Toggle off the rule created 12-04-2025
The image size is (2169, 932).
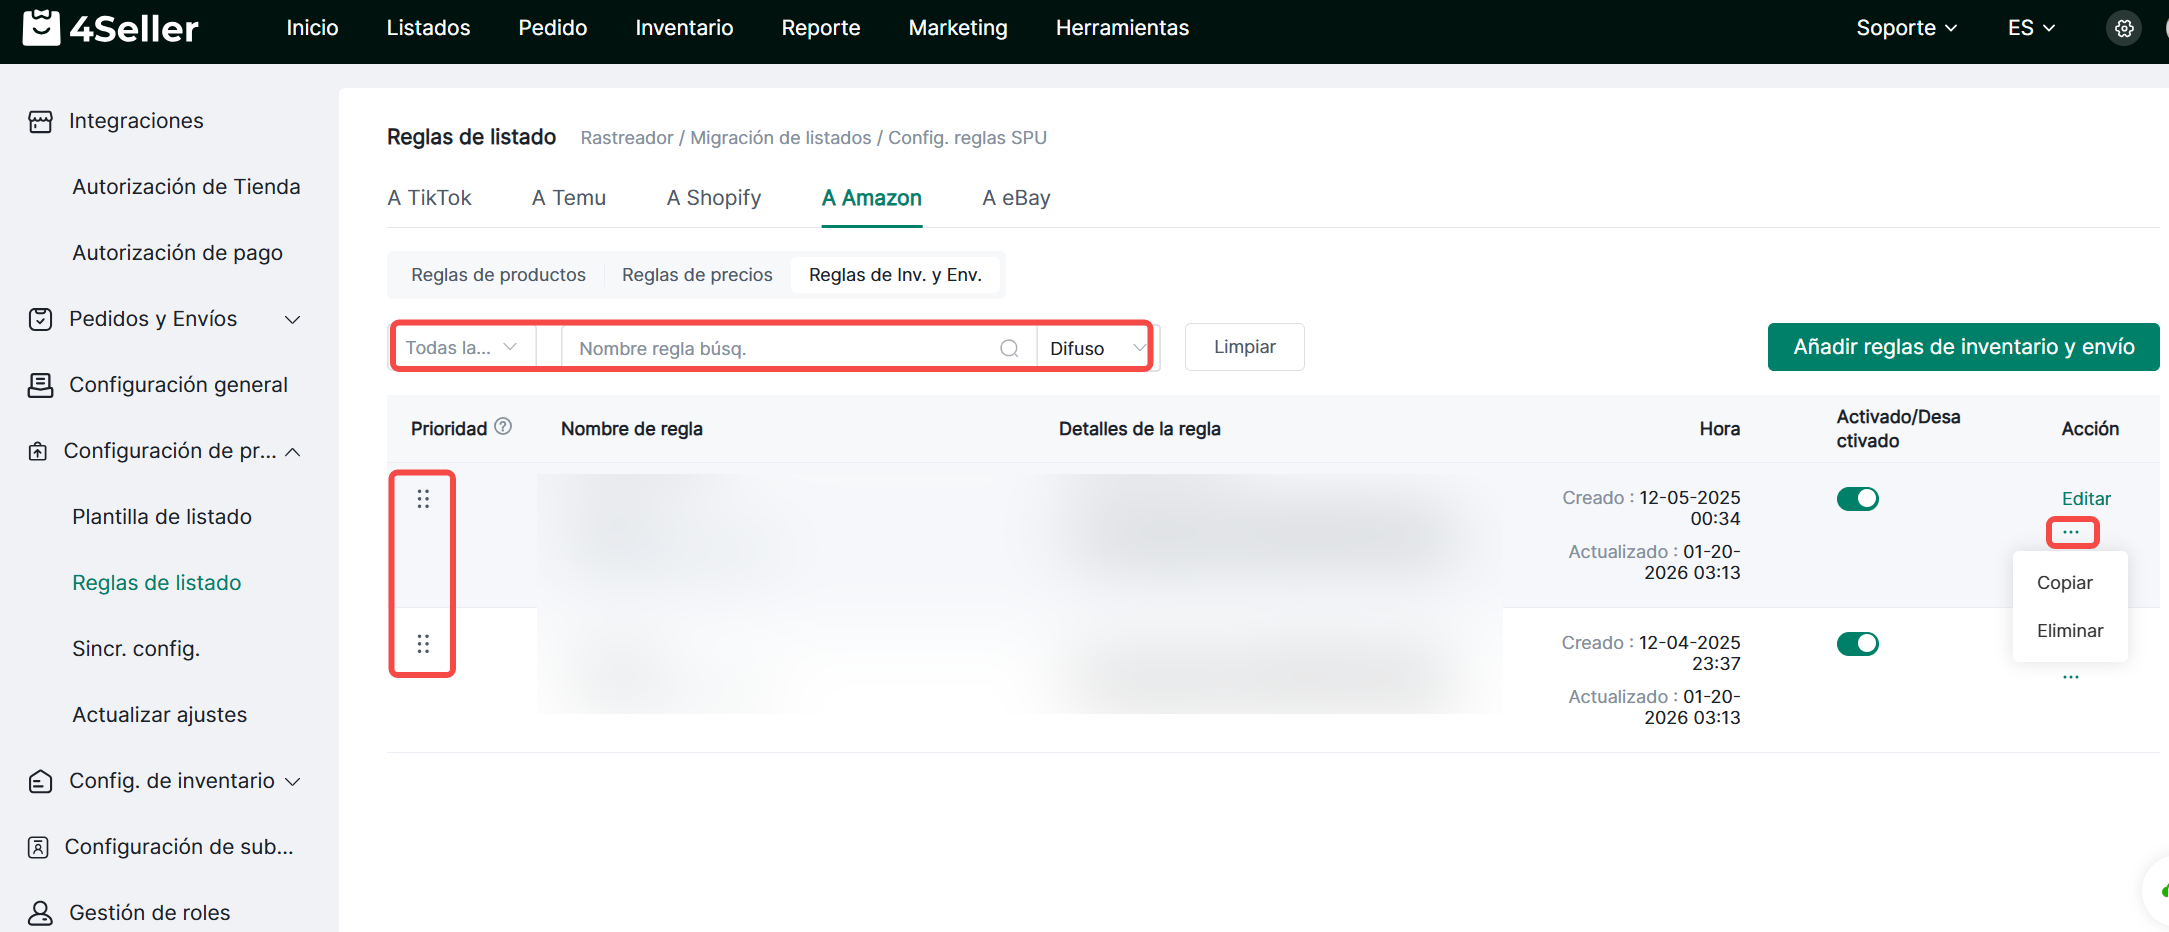click(x=1858, y=644)
